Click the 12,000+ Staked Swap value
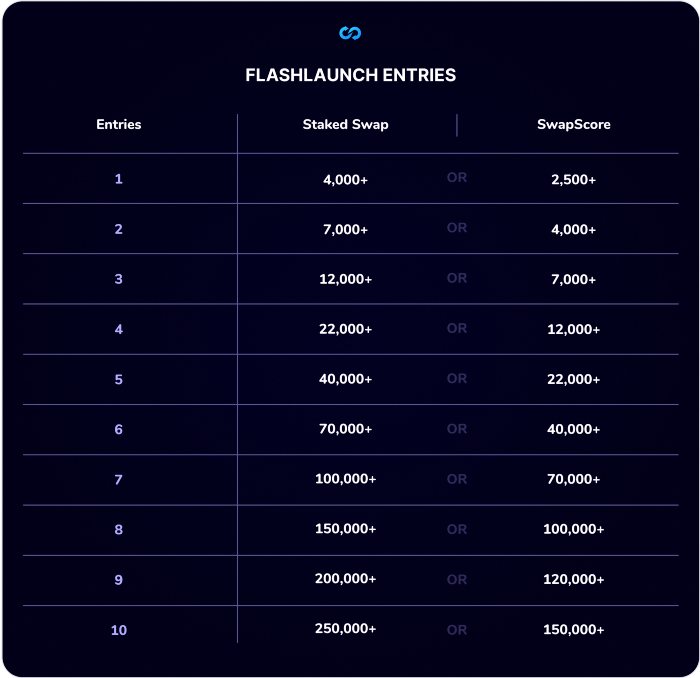The height and width of the screenshot is (678, 700). (x=346, y=279)
